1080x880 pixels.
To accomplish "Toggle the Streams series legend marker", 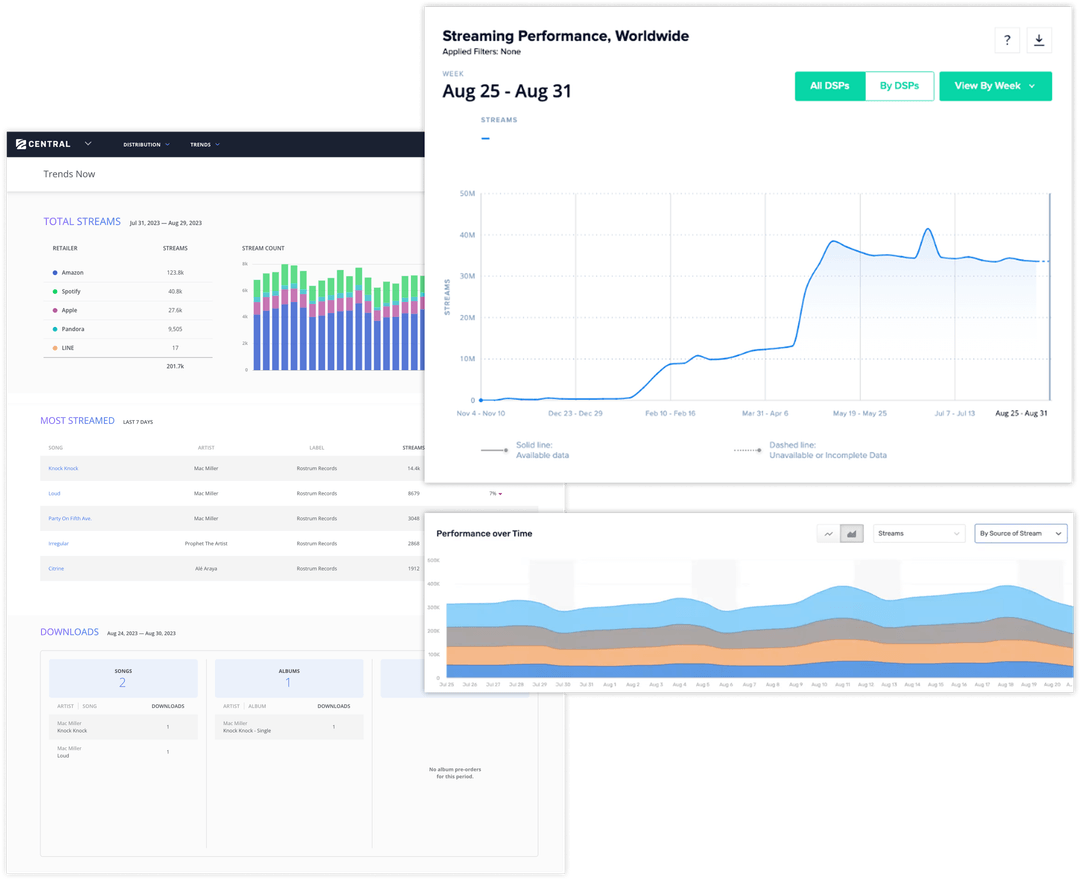I will (486, 138).
